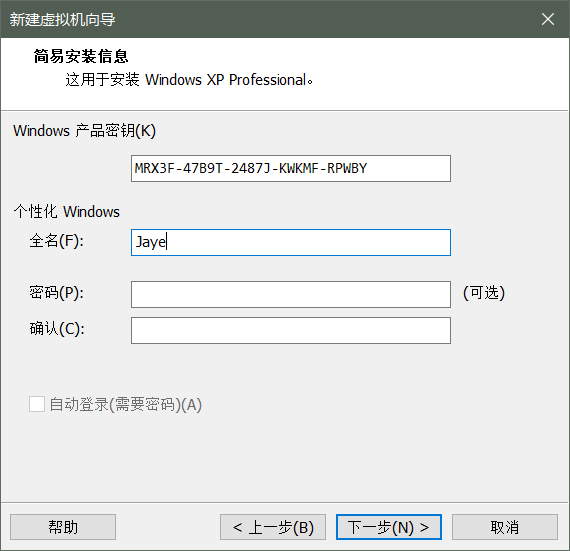Click the Windows 产品密钥(K) label

pos(84,131)
